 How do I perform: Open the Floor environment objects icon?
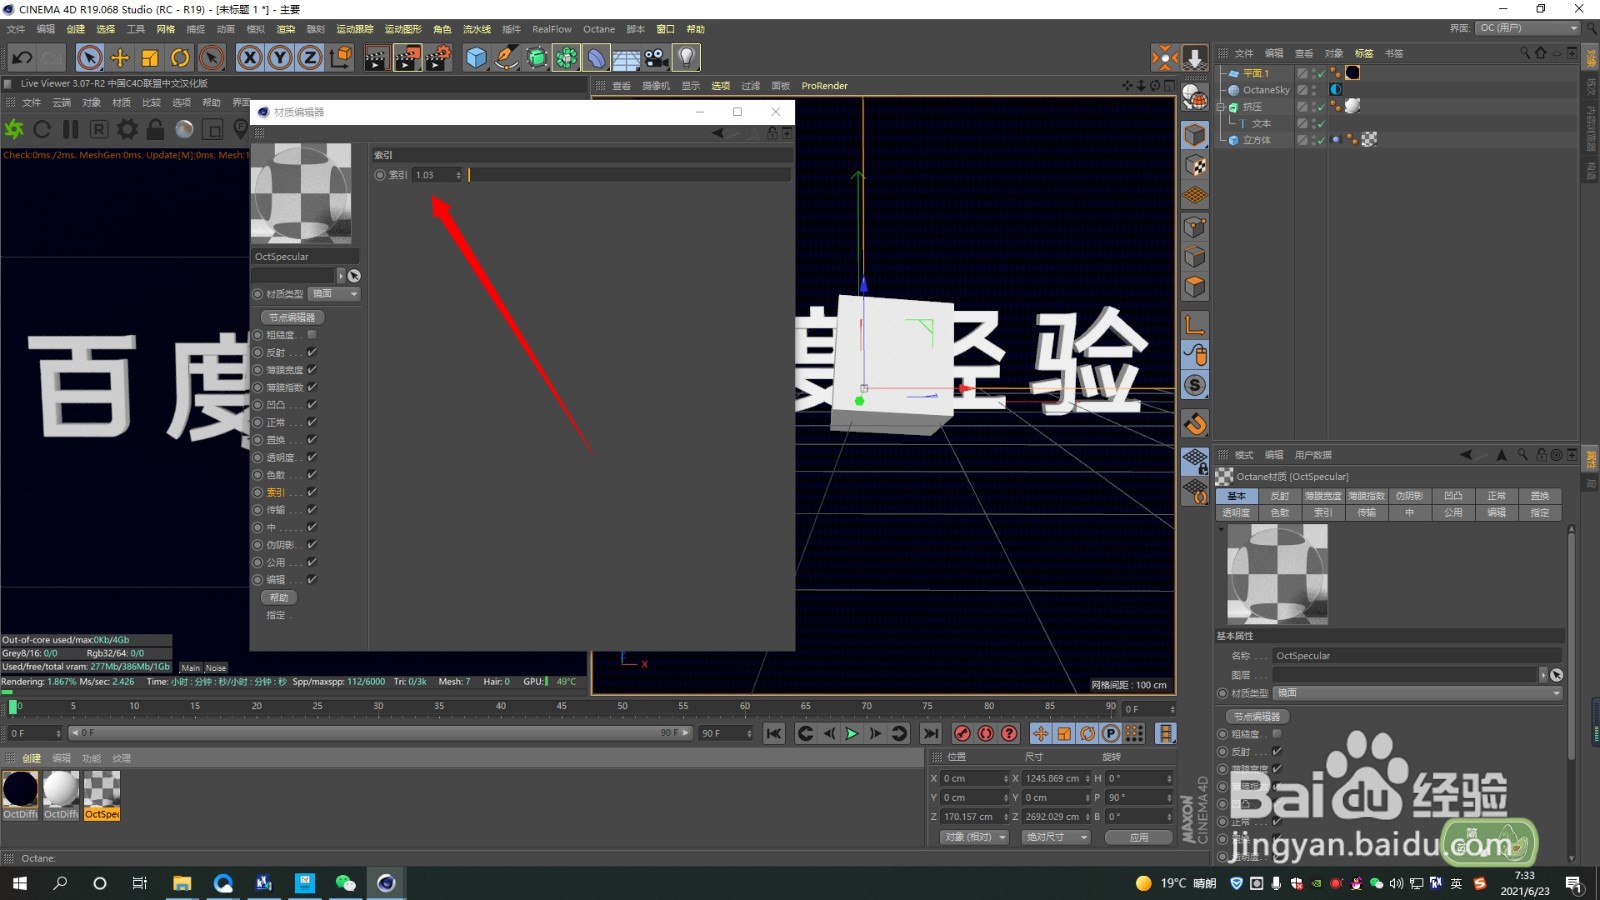(626, 58)
